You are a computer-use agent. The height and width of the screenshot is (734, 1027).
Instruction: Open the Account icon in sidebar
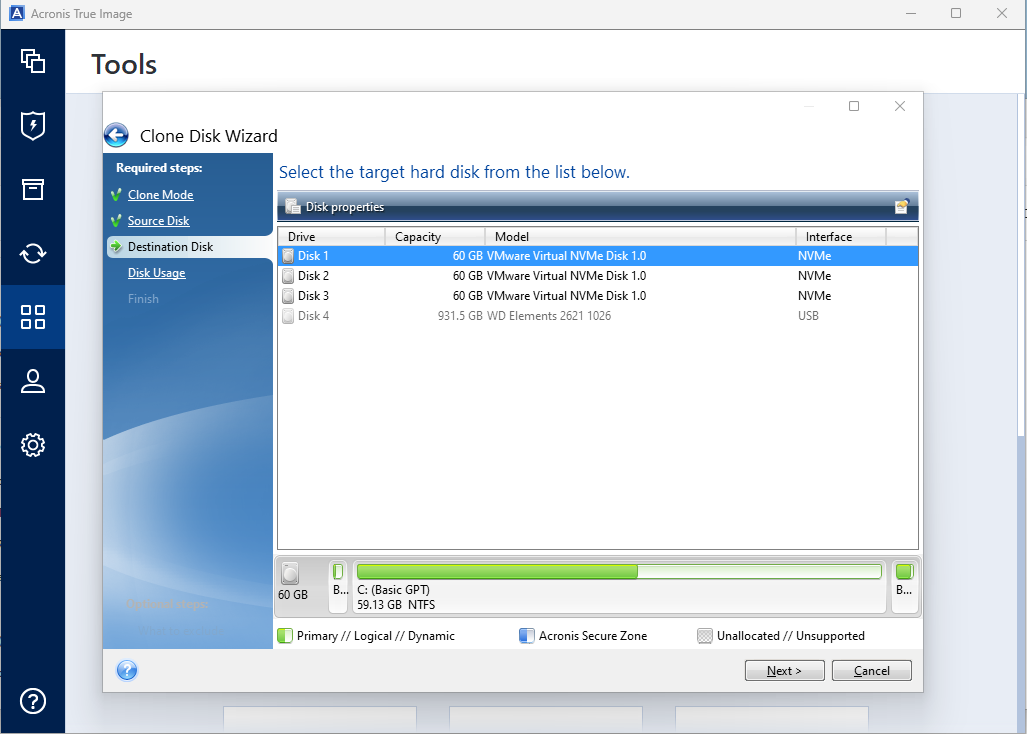[33, 381]
